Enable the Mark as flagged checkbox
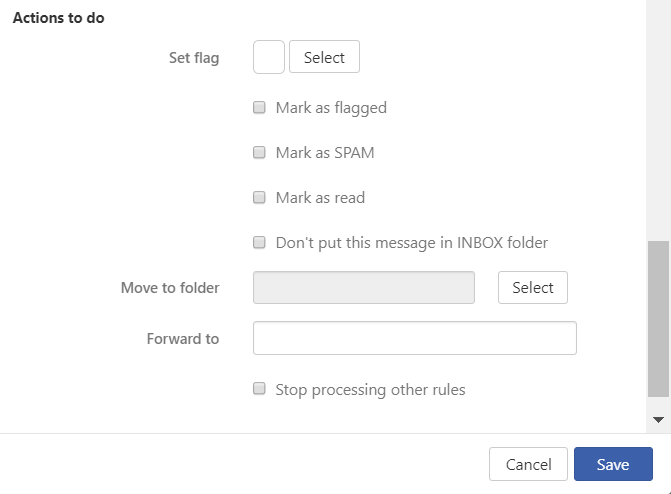Viewport: 671px width, 494px height. (259, 107)
